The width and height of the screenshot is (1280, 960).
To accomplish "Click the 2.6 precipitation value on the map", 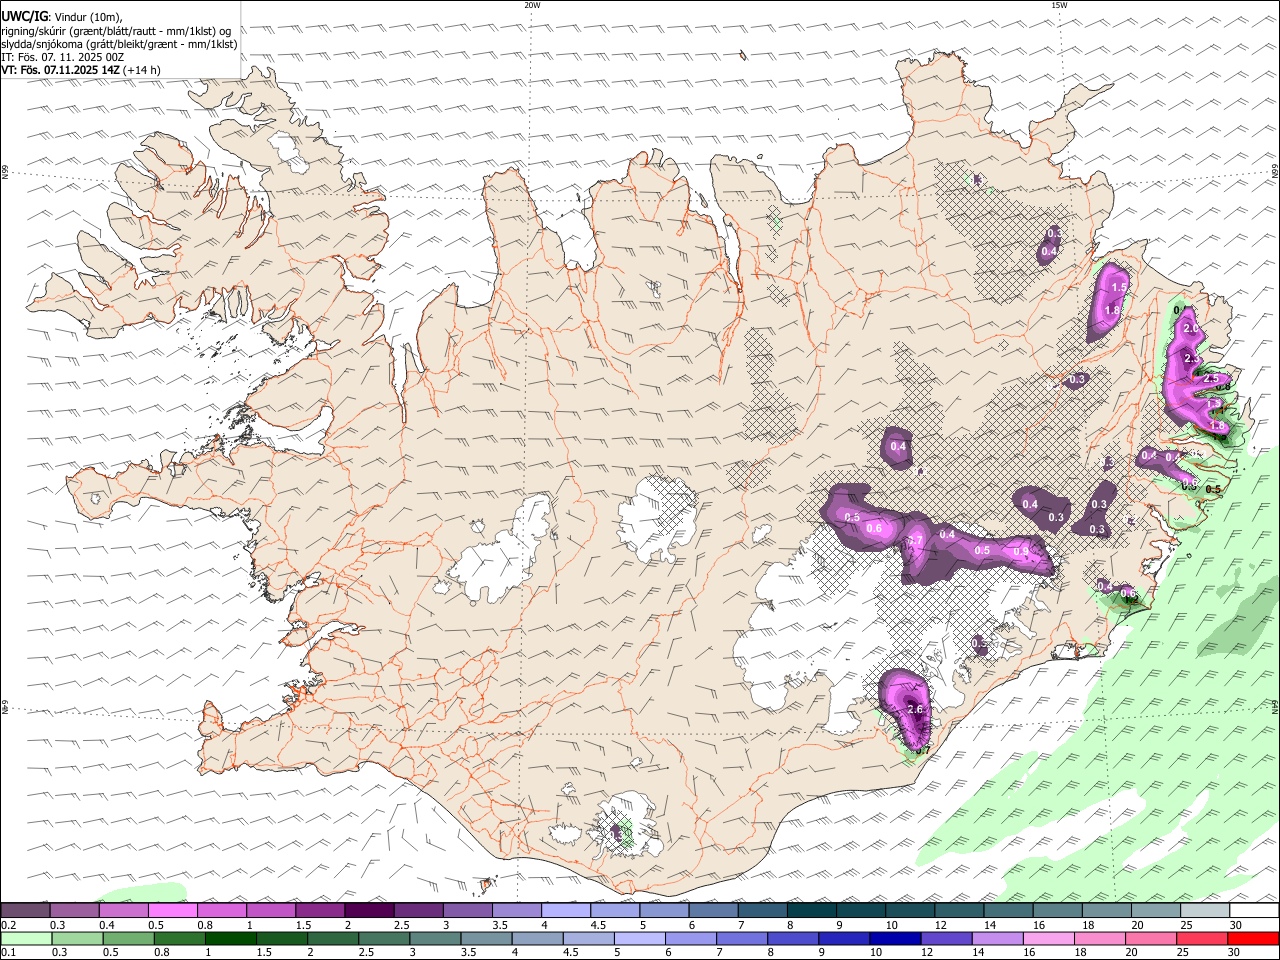I will pos(915,709).
